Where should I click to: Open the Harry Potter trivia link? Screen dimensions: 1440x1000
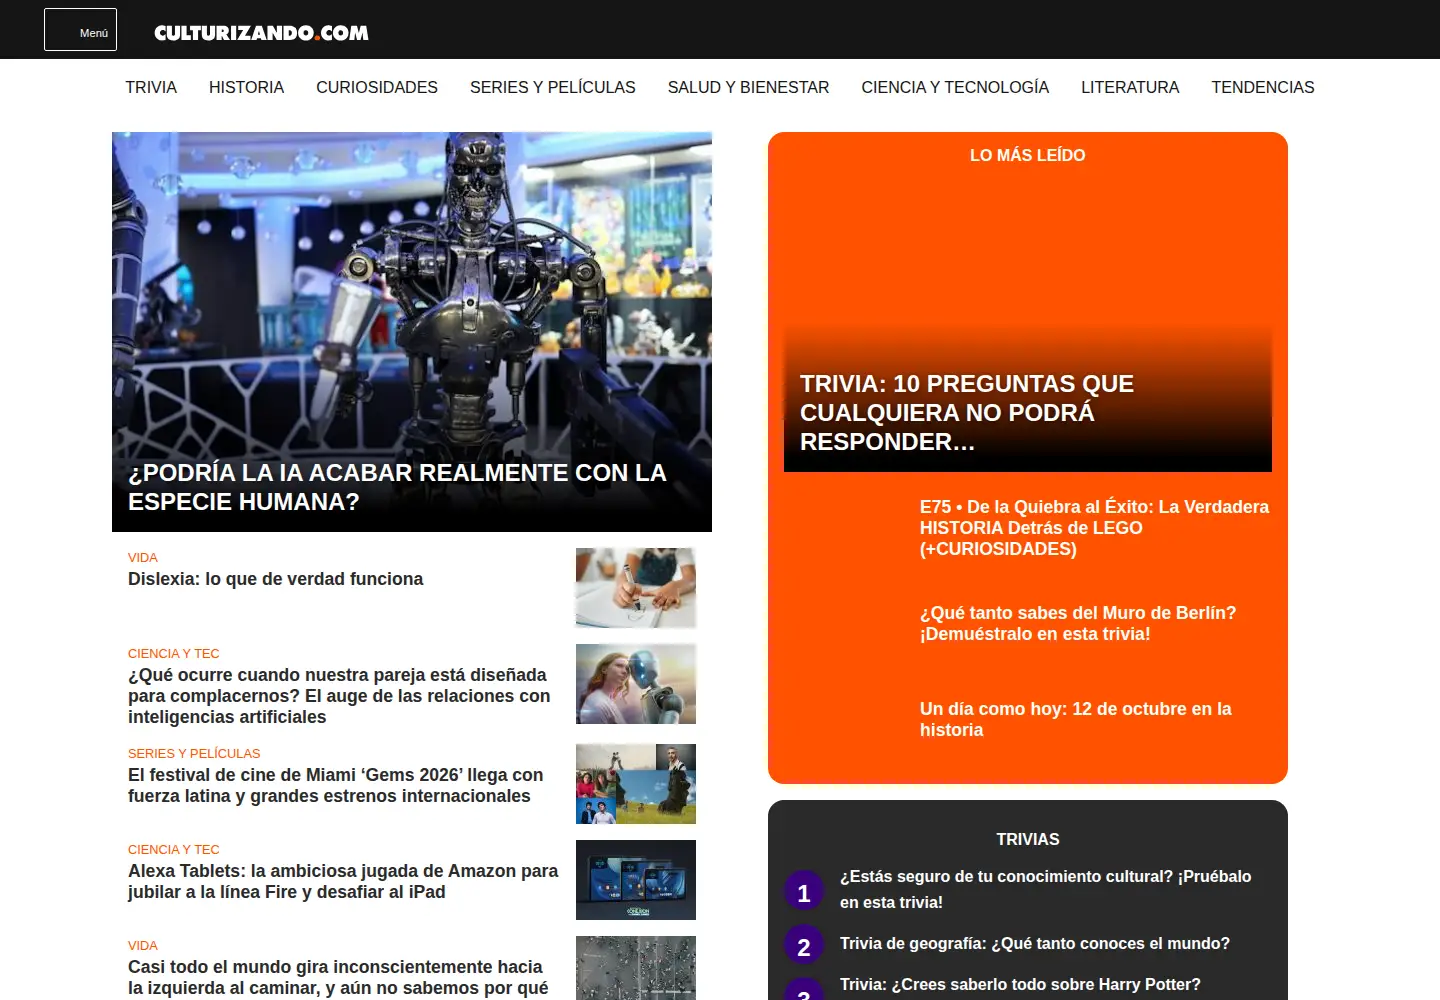click(x=1020, y=984)
